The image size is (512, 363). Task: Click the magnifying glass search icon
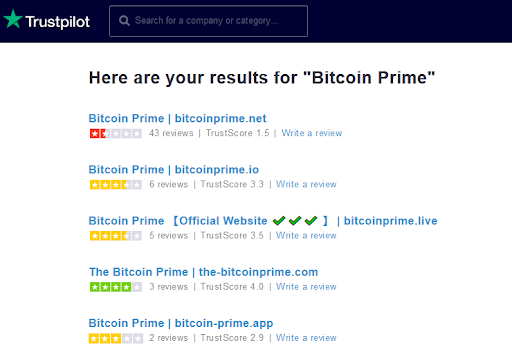pos(124,21)
